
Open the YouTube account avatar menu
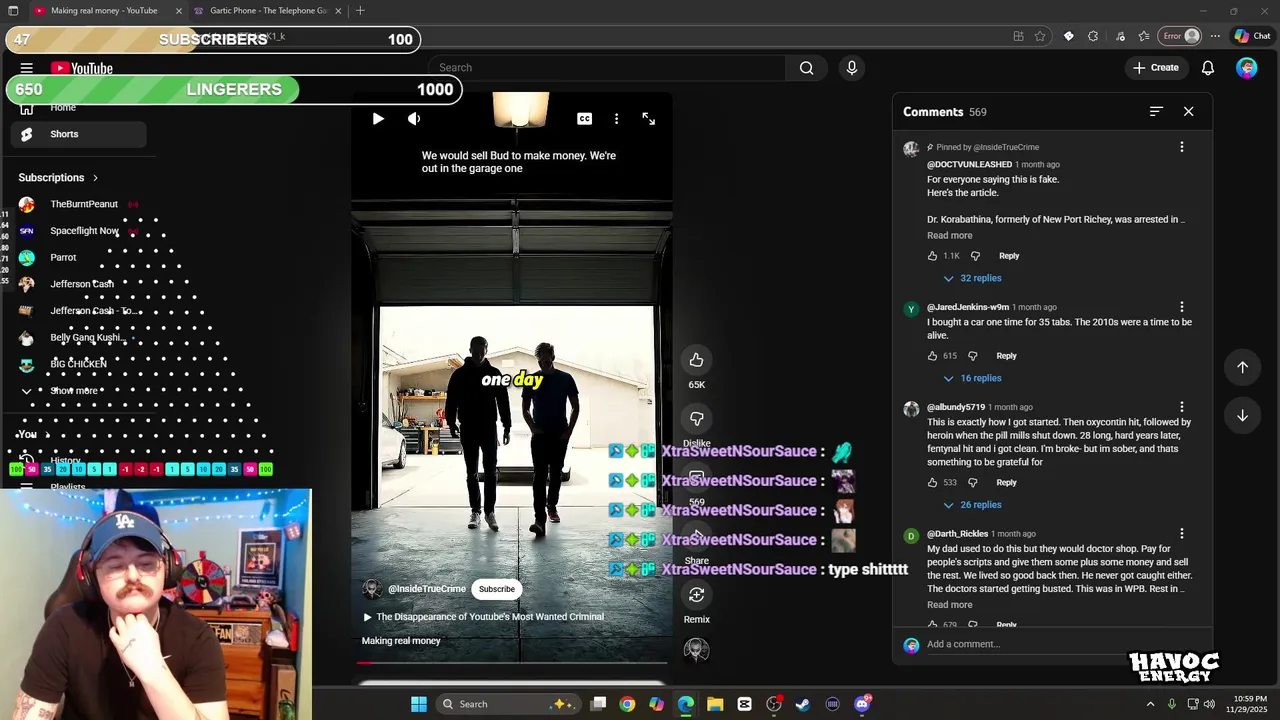[x=1246, y=68]
